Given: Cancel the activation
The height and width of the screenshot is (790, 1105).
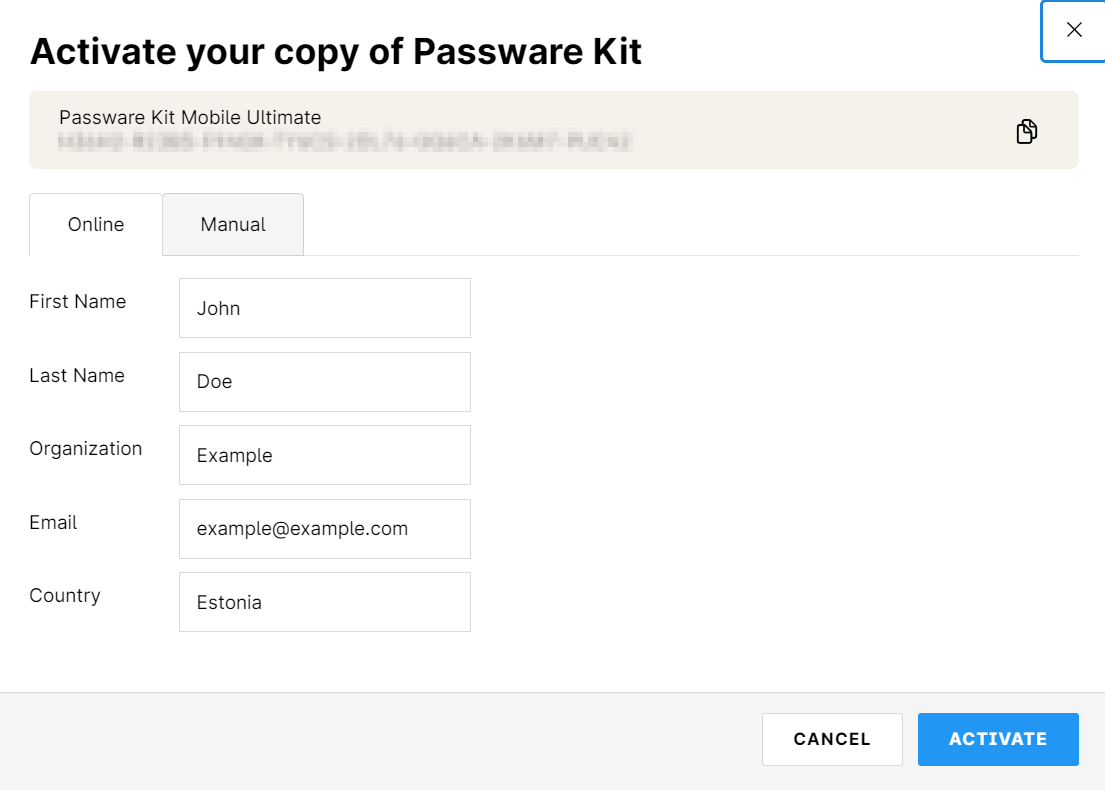Looking at the screenshot, I should point(832,739).
